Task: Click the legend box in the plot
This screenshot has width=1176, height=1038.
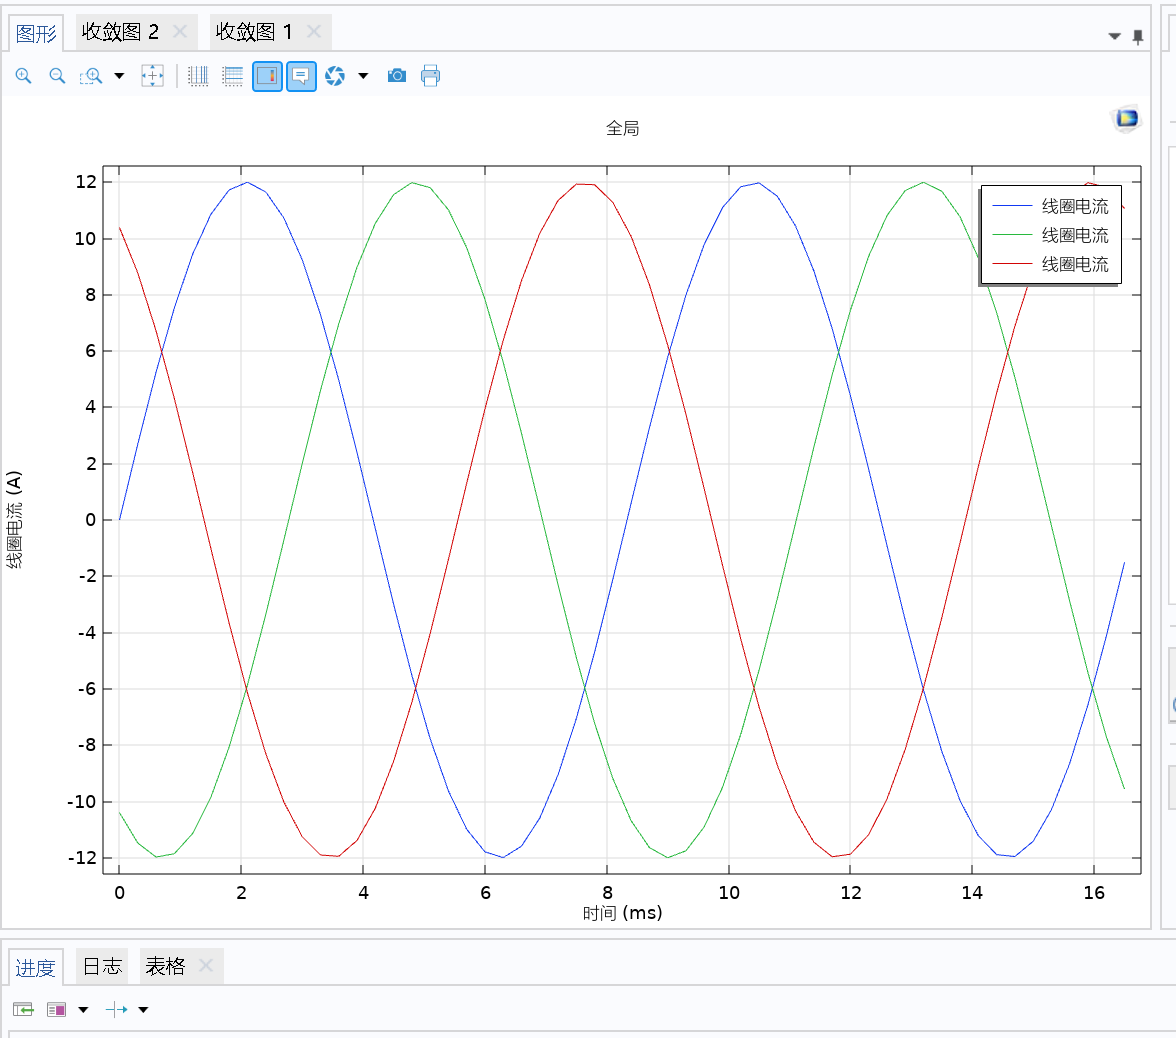Action: pos(1050,235)
